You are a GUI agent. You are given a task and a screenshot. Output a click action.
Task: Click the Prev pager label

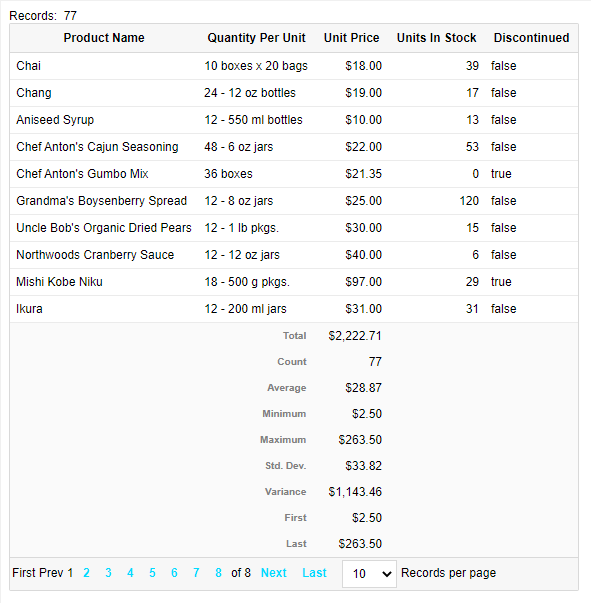[x=50, y=573]
